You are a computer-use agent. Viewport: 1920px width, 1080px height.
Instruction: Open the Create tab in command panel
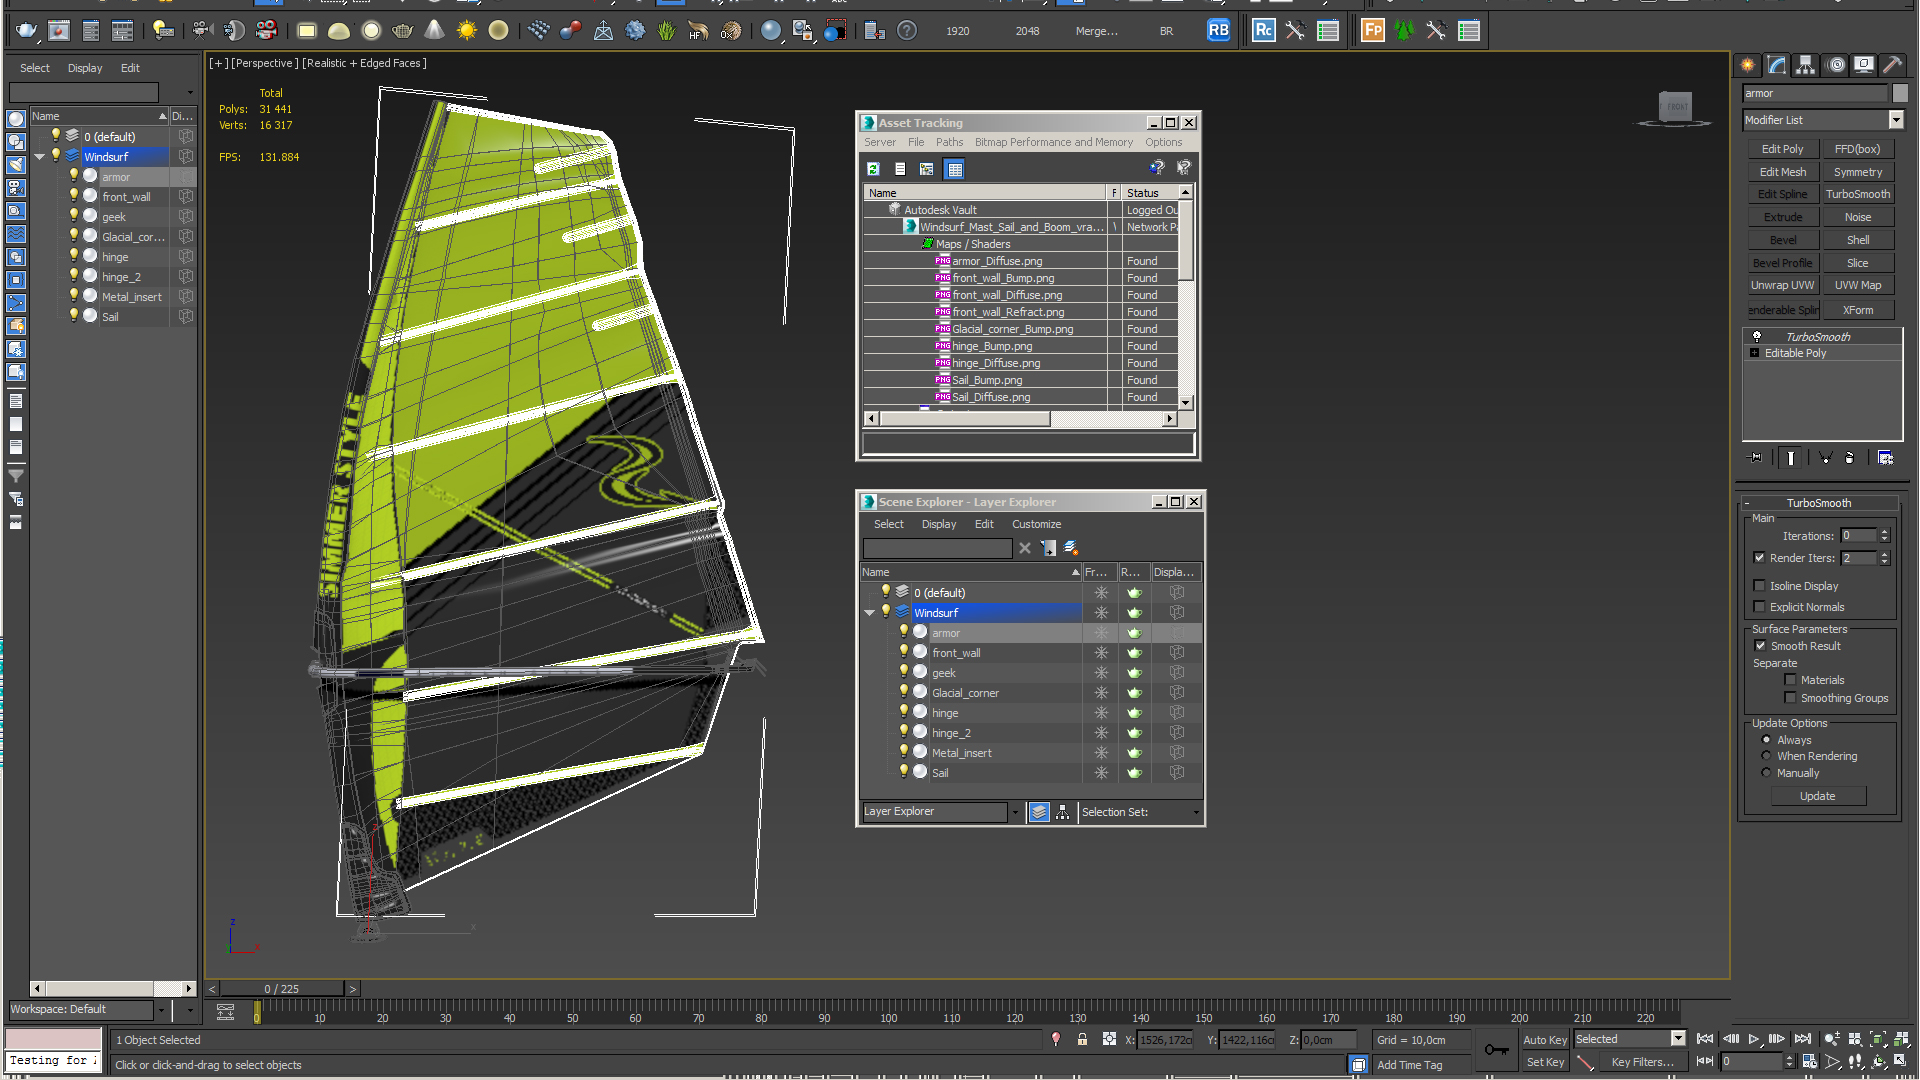1747,65
